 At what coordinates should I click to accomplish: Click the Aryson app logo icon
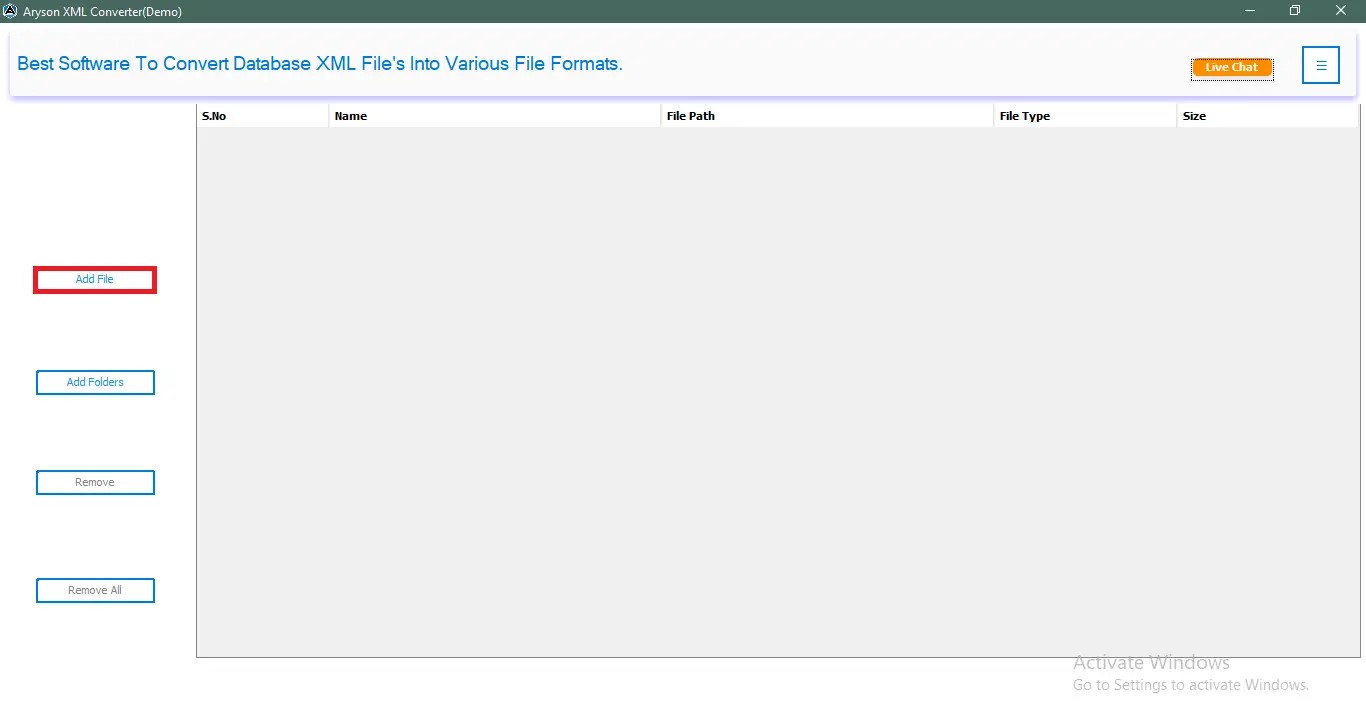click(x=10, y=11)
